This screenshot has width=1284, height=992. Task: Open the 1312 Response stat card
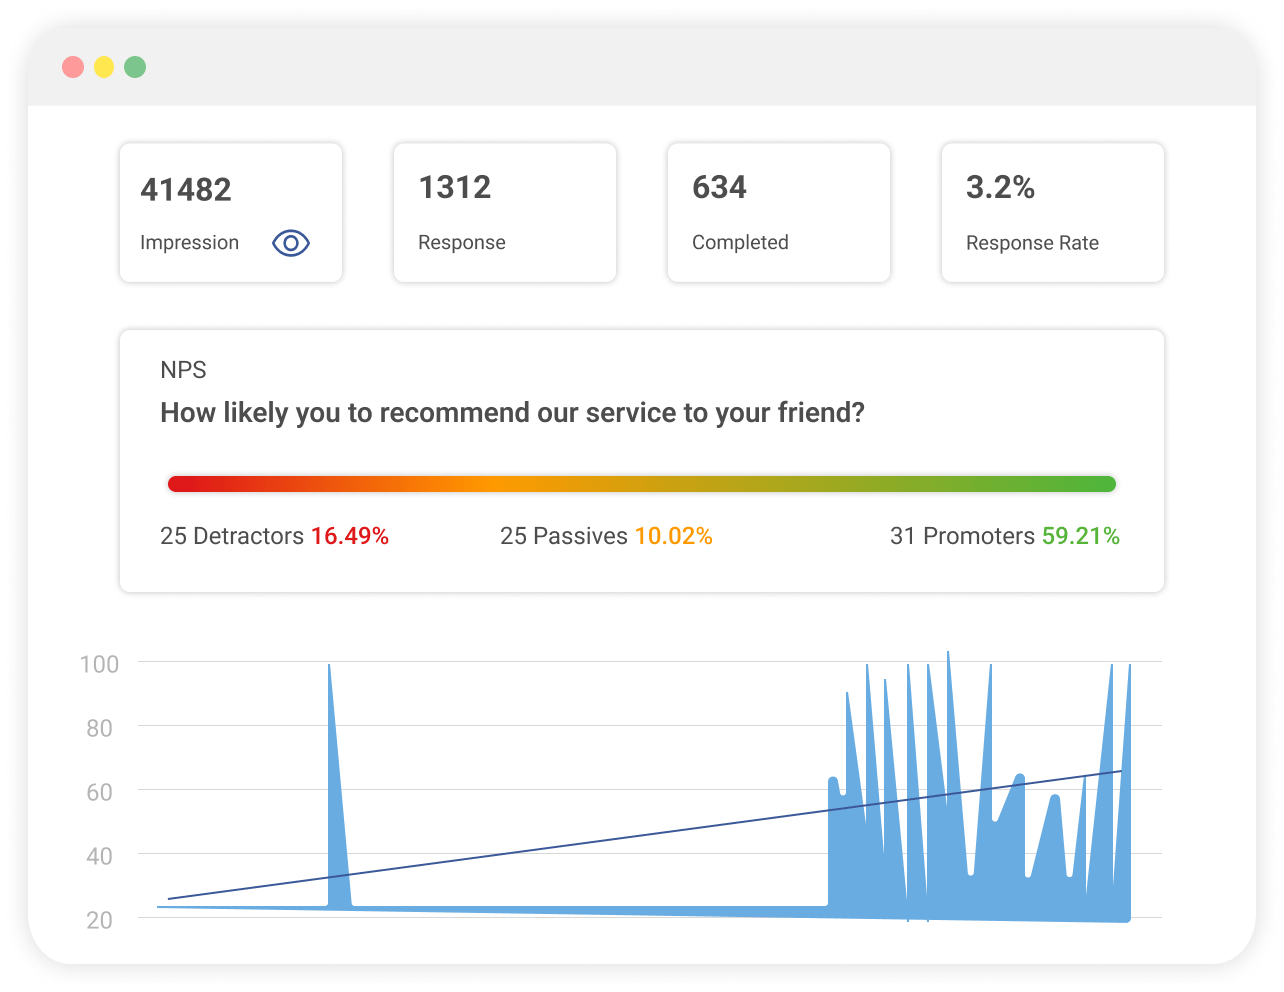[504, 212]
